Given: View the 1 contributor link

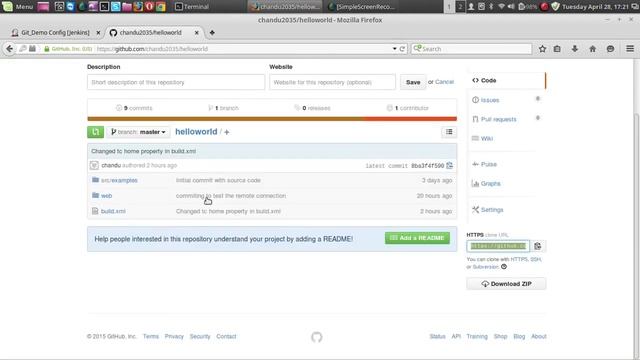Looking at the screenshot, I should pyautogui.click(x=408, y=108).
